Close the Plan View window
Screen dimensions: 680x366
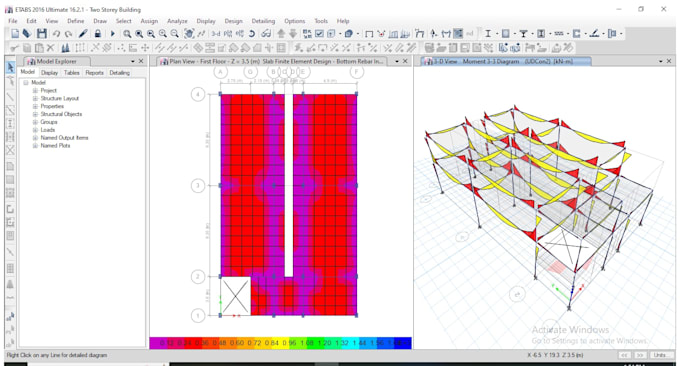405,61
